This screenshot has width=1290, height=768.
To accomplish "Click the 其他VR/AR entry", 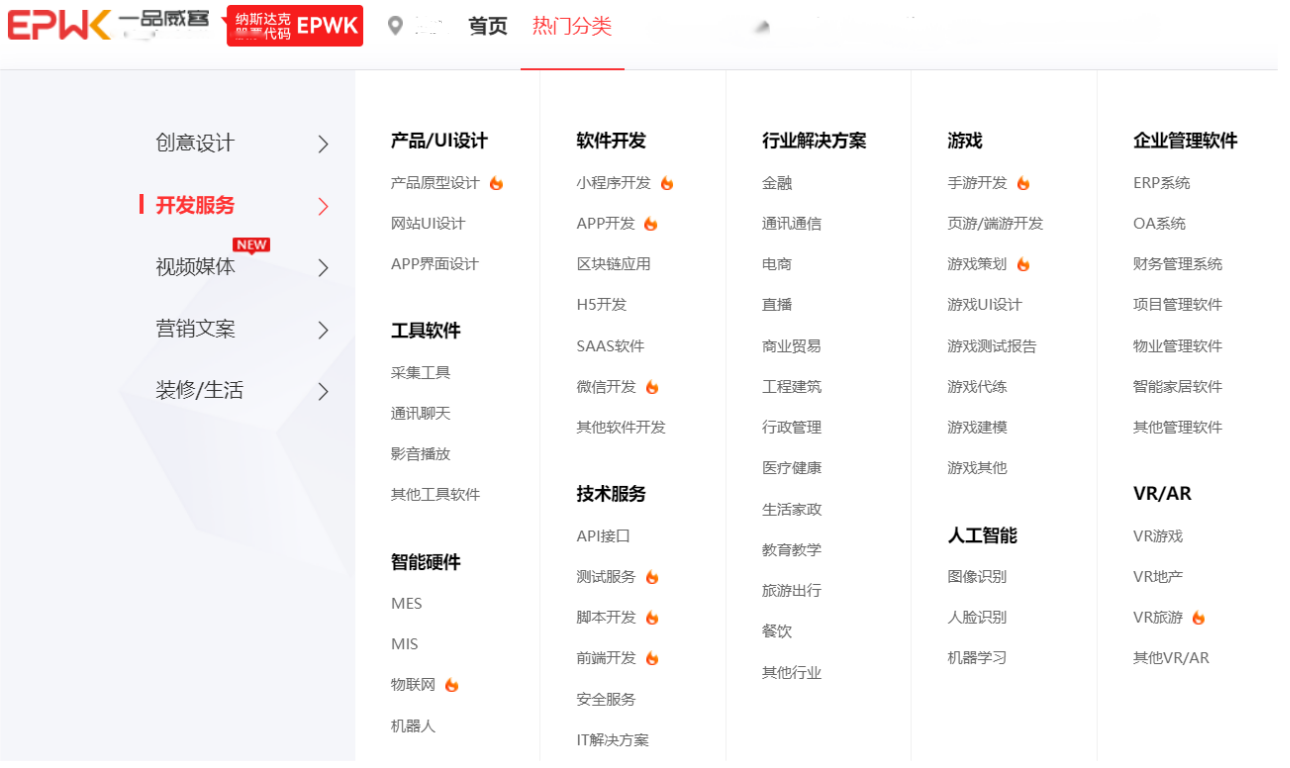I will pyautogui.click(x=1172, y=658).
